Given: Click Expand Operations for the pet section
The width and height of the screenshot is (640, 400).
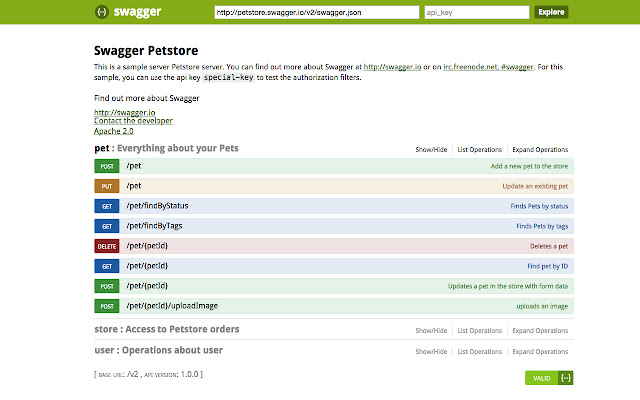Looking at the screenshot, I should 540,149.
